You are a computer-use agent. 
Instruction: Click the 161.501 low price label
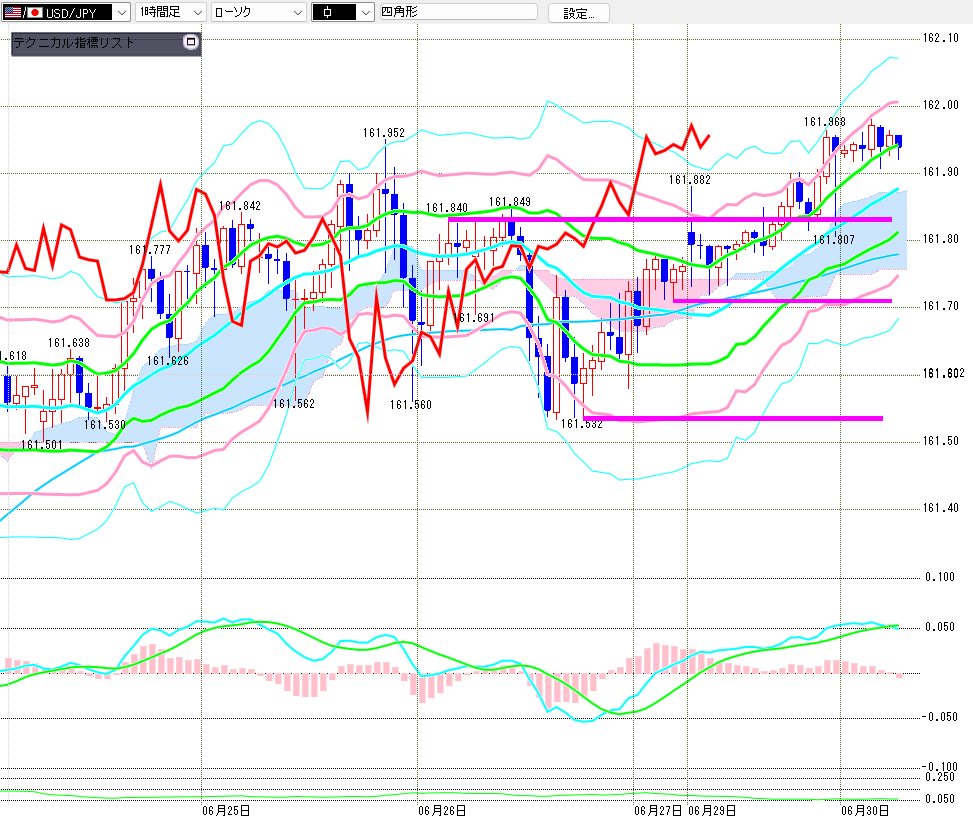pyautogui.click(x=42, y=445)
